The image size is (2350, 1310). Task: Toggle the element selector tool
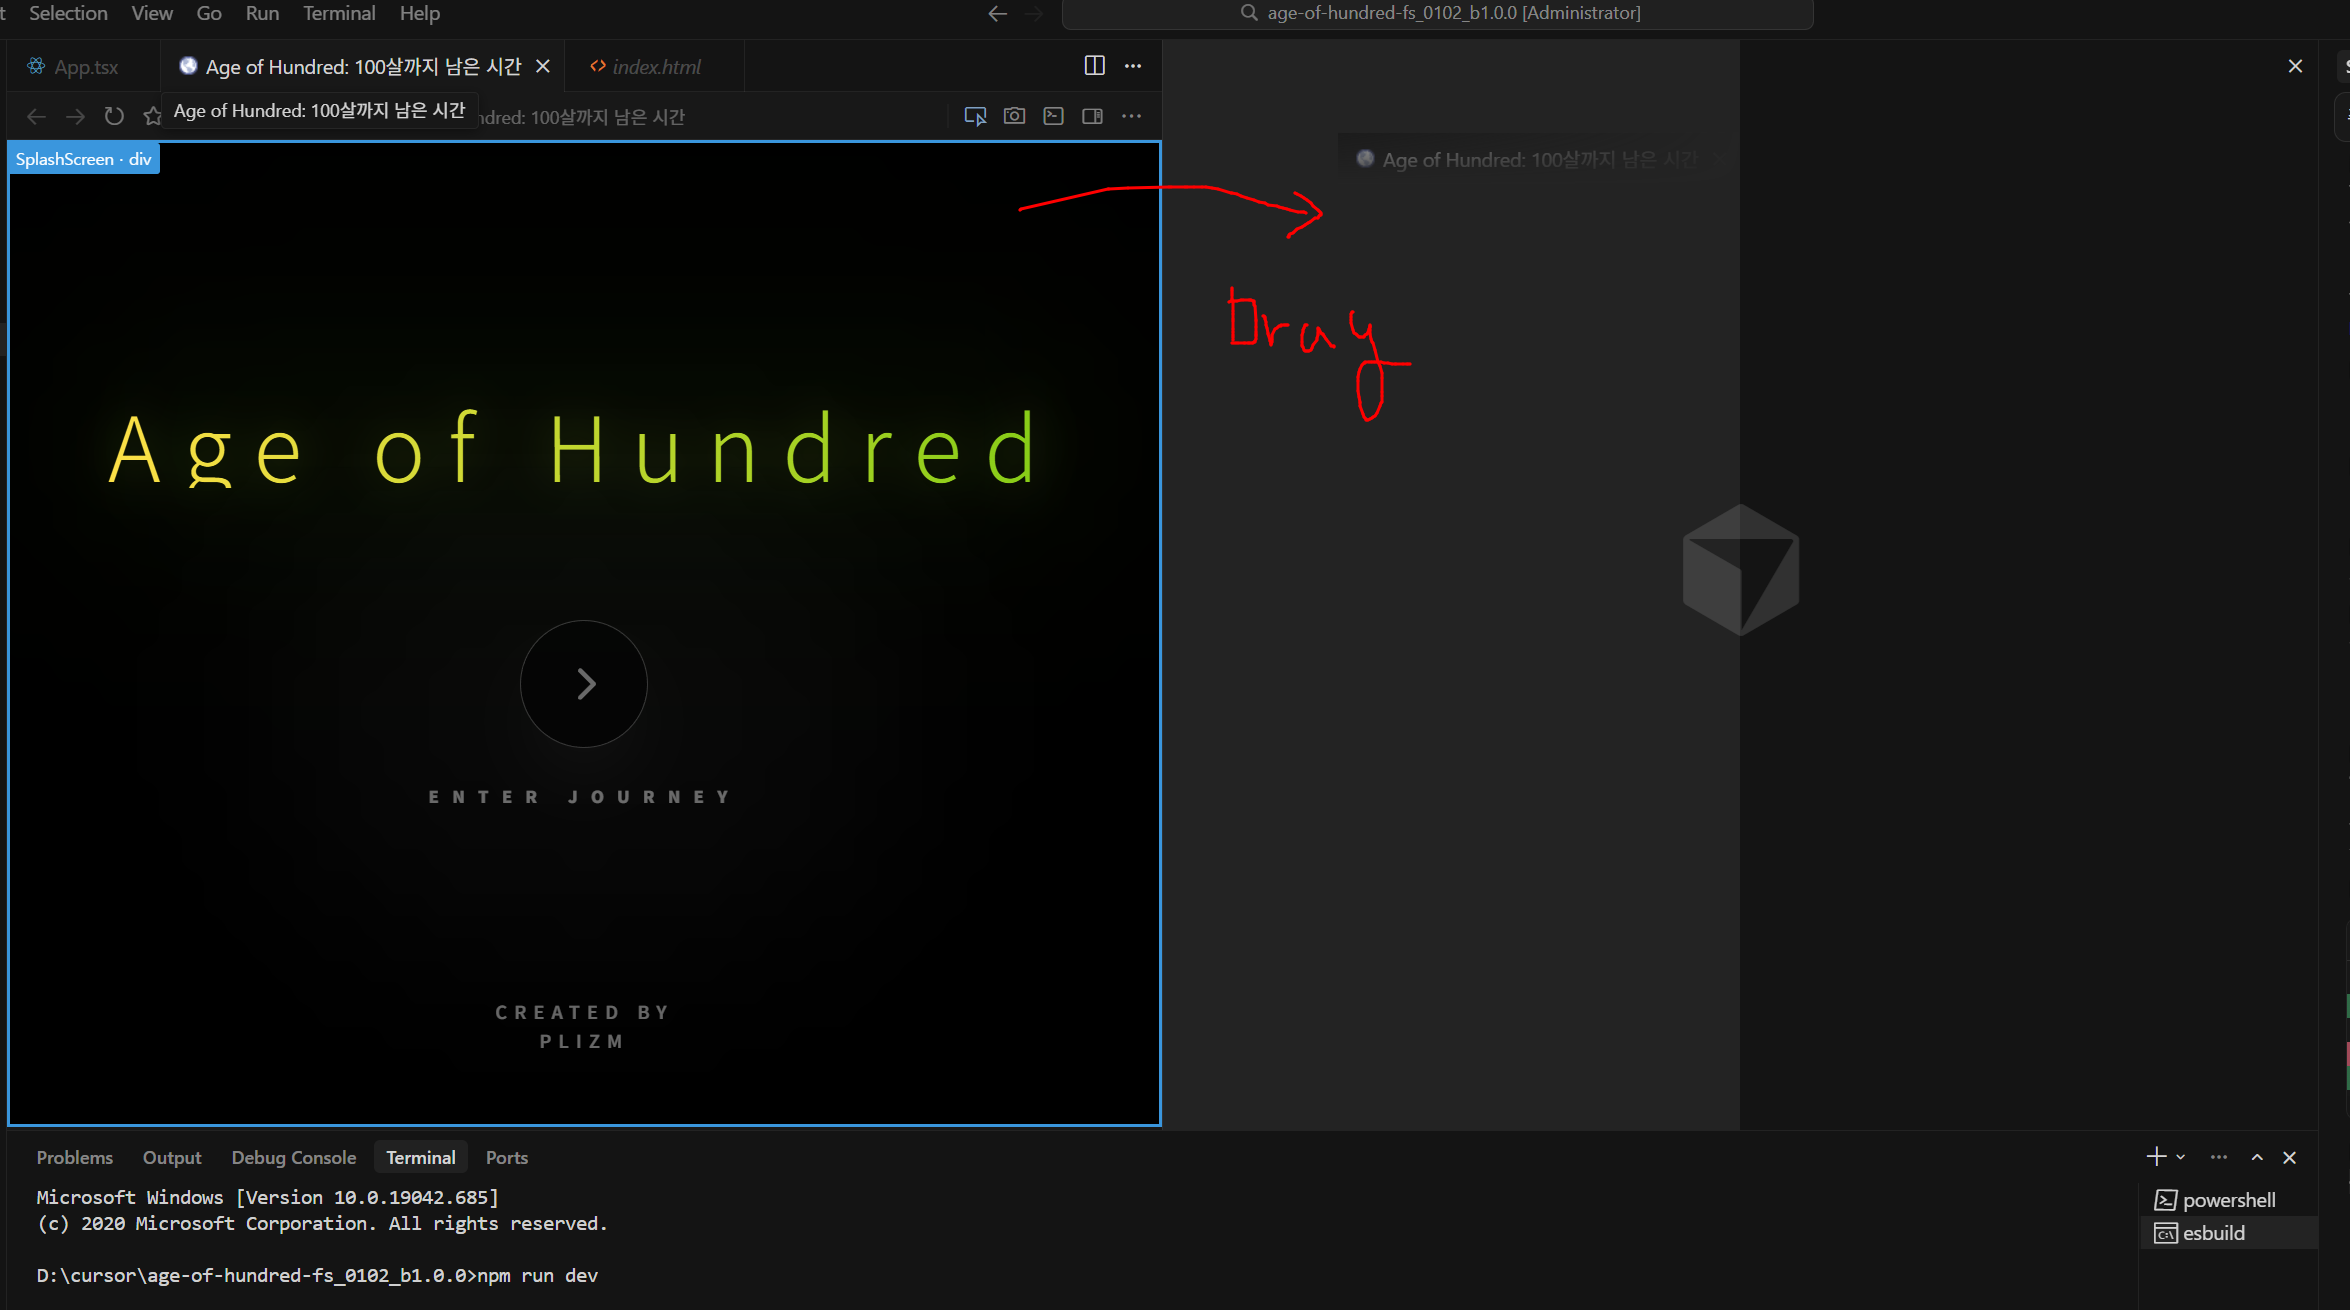pos(975,116)
